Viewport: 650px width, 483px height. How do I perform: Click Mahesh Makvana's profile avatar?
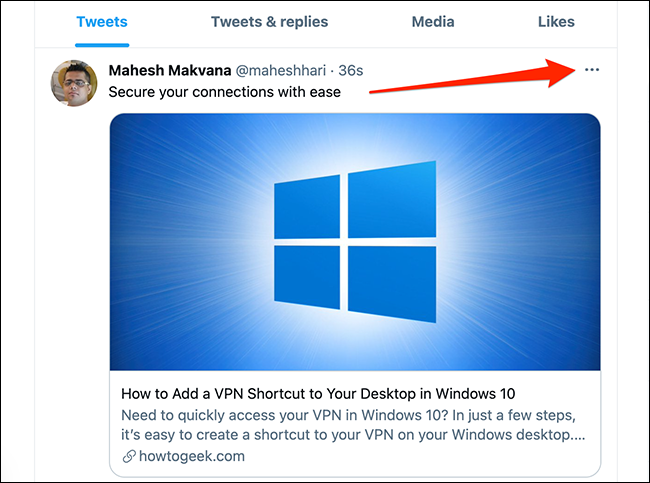point(74,84)
